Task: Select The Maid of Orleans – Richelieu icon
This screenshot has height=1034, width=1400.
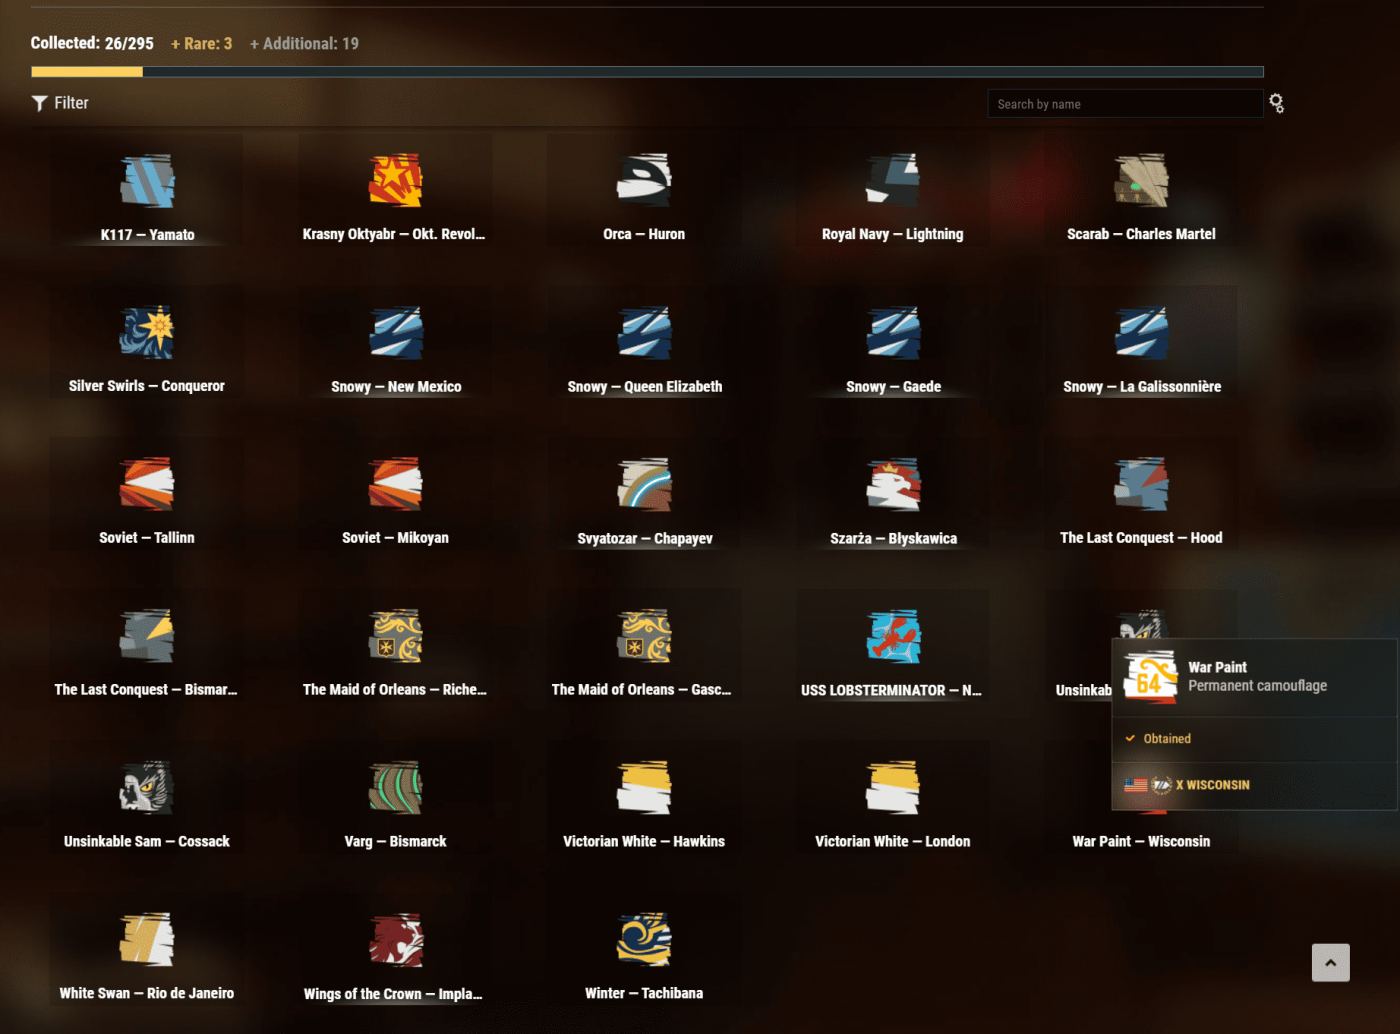Action: coord(396,637)
